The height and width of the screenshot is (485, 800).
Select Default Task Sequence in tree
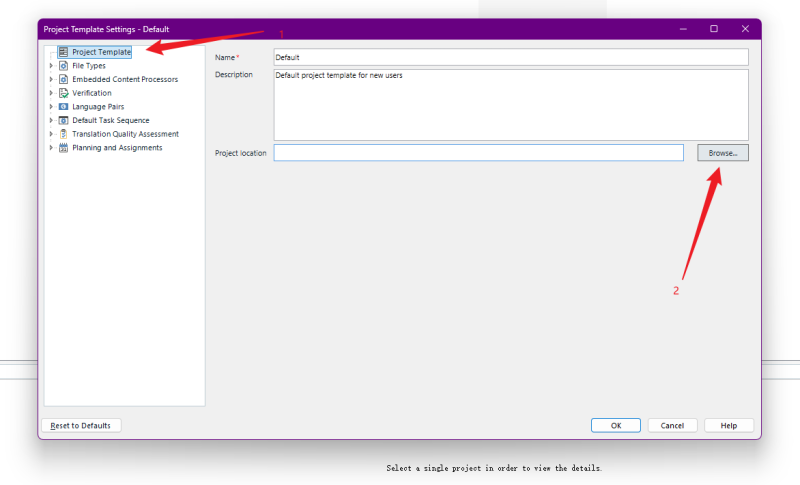110,120
